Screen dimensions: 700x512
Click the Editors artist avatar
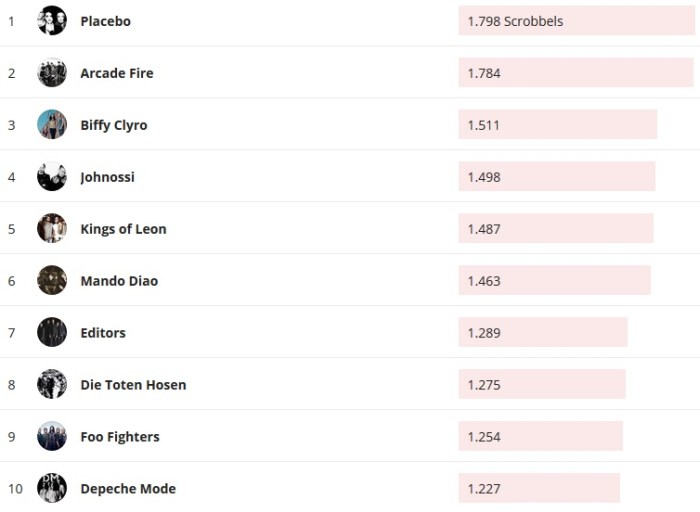click(x=52, y=333)
